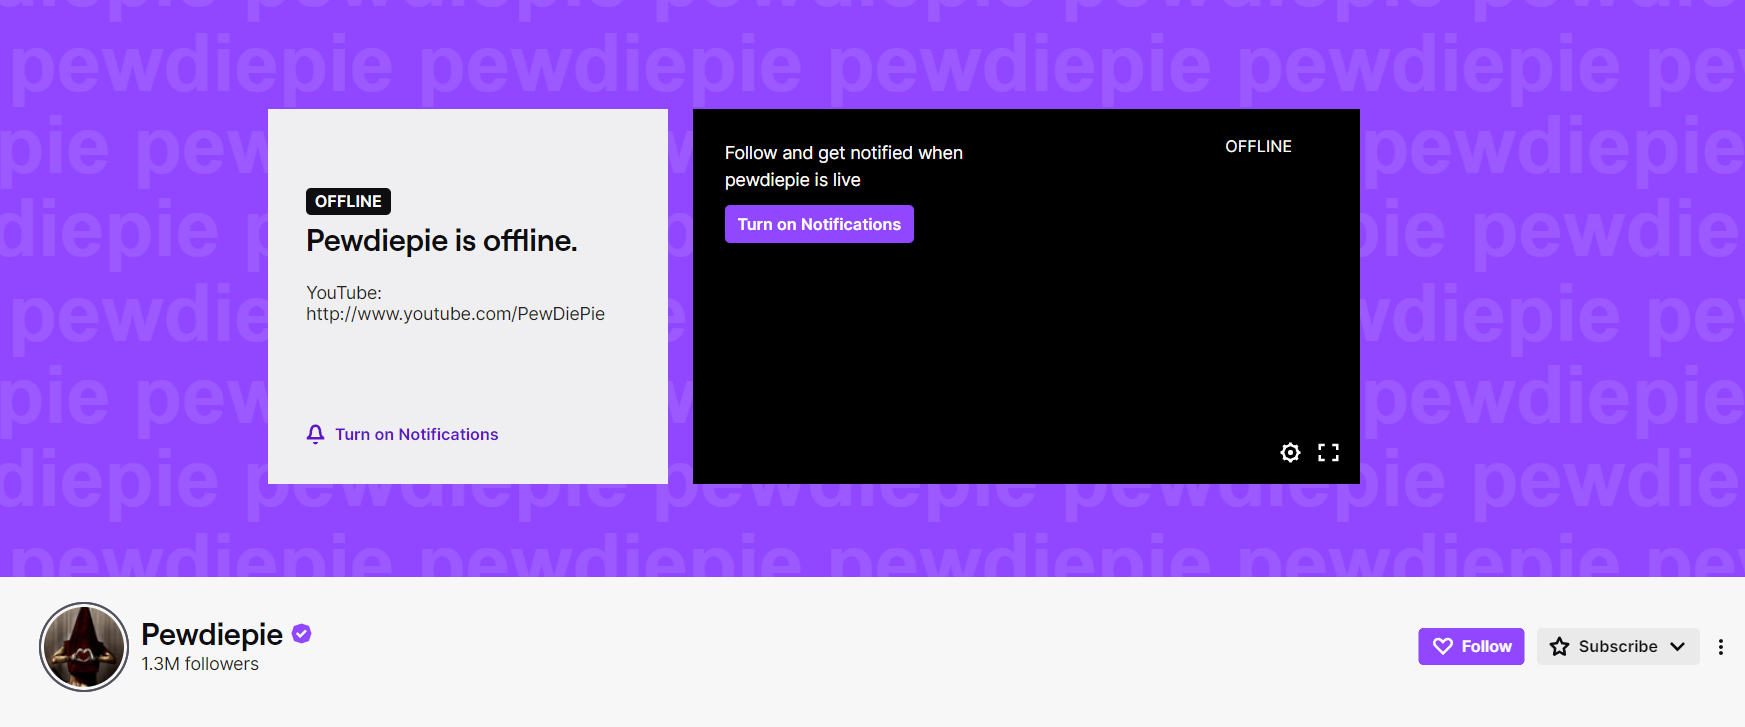
Task: Open the three-dot more options menu
Action: click(1721, 647)
